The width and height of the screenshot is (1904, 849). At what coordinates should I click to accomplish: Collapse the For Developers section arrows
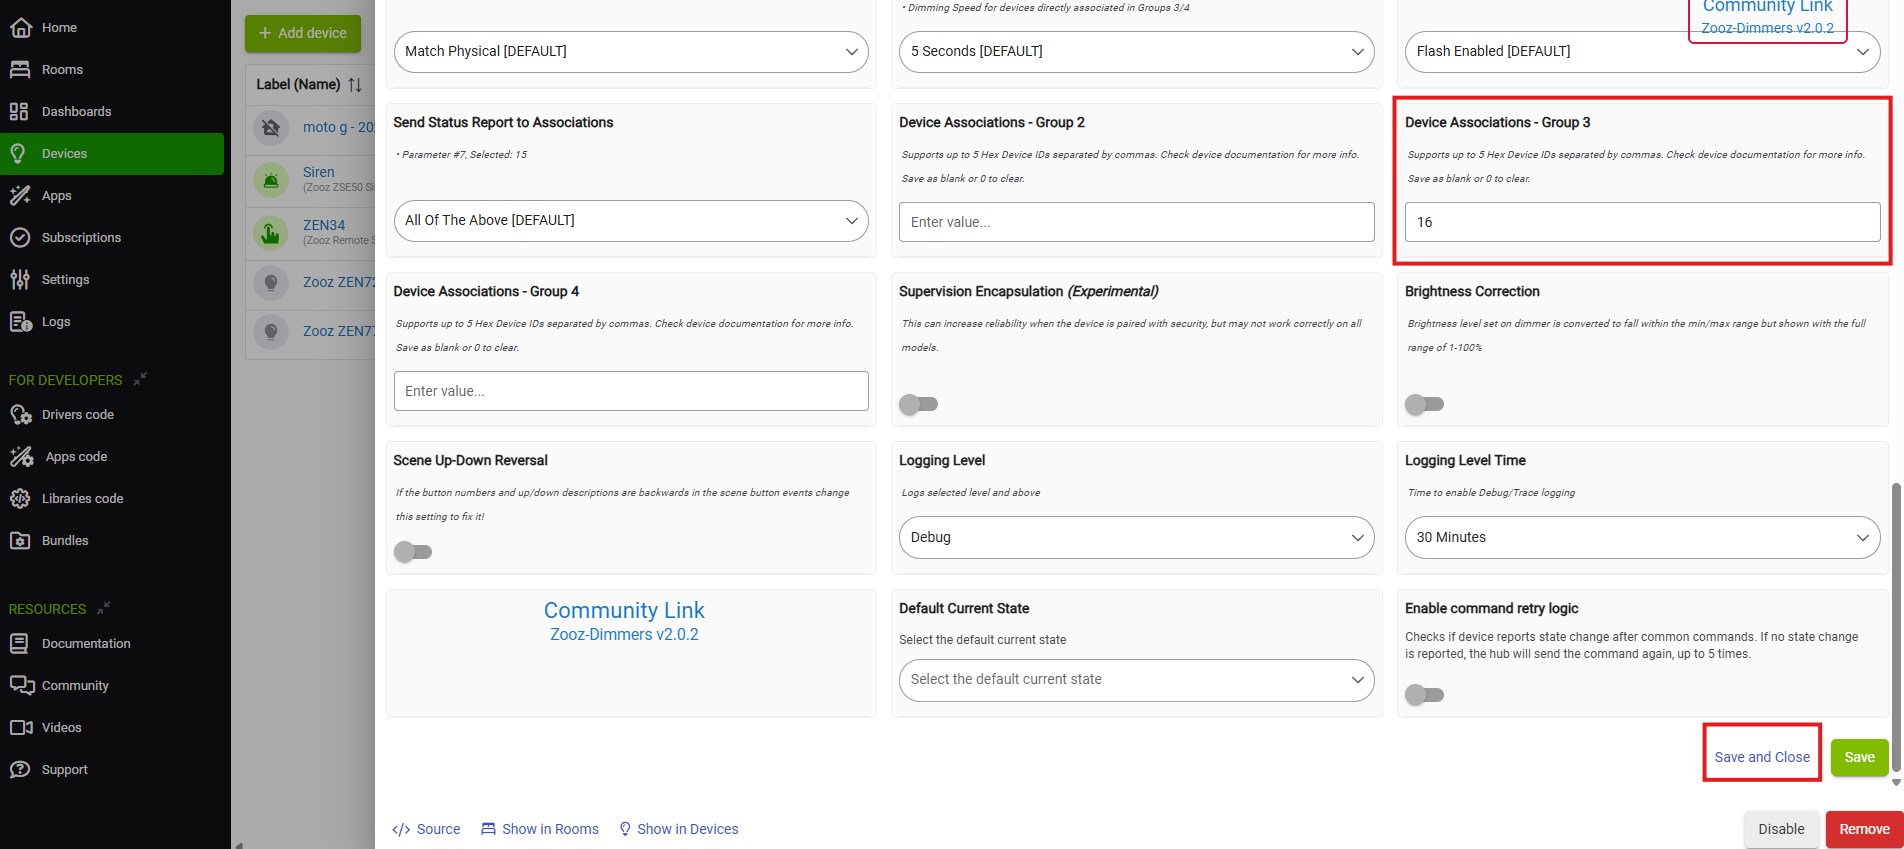140,379
